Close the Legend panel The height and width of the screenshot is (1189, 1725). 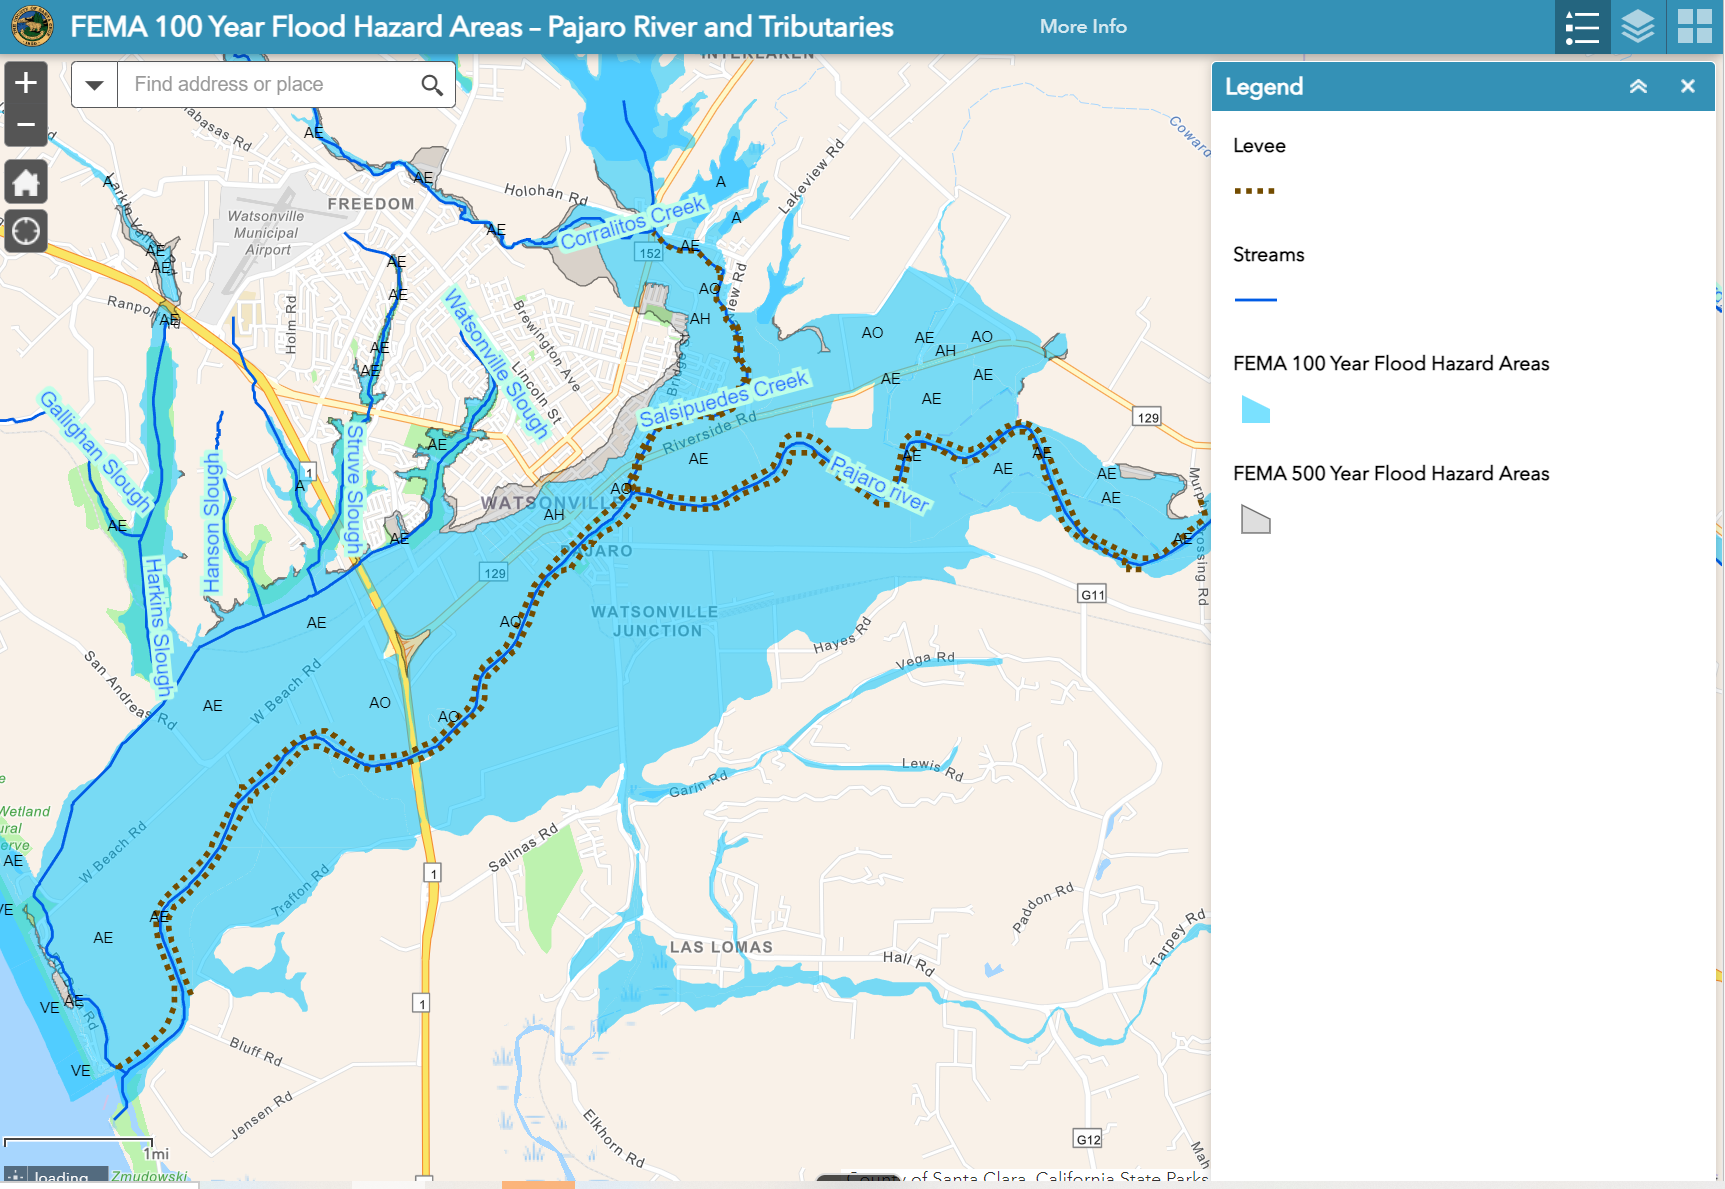(1688, 86)
